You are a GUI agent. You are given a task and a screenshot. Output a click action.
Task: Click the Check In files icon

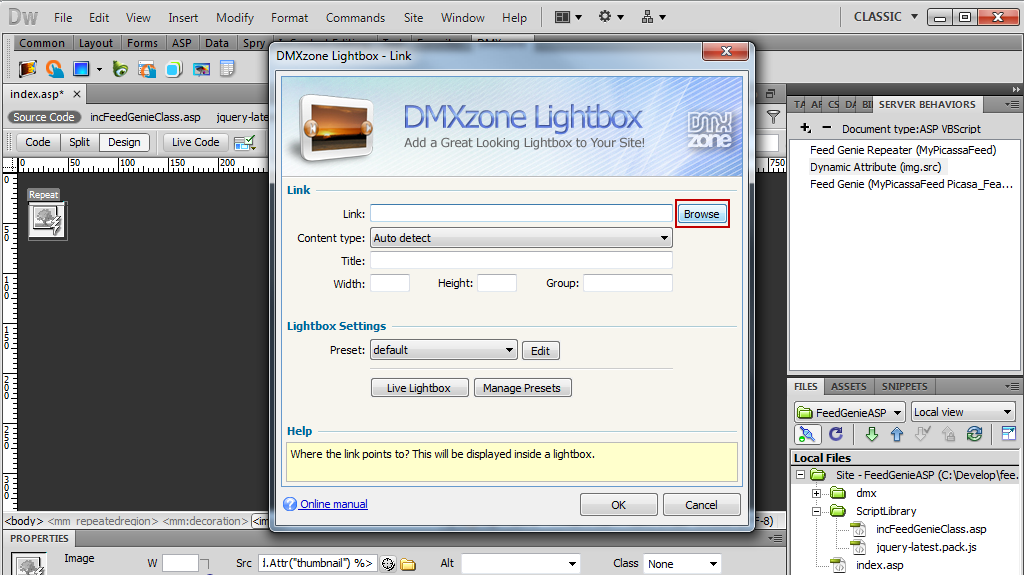point(948,434)
